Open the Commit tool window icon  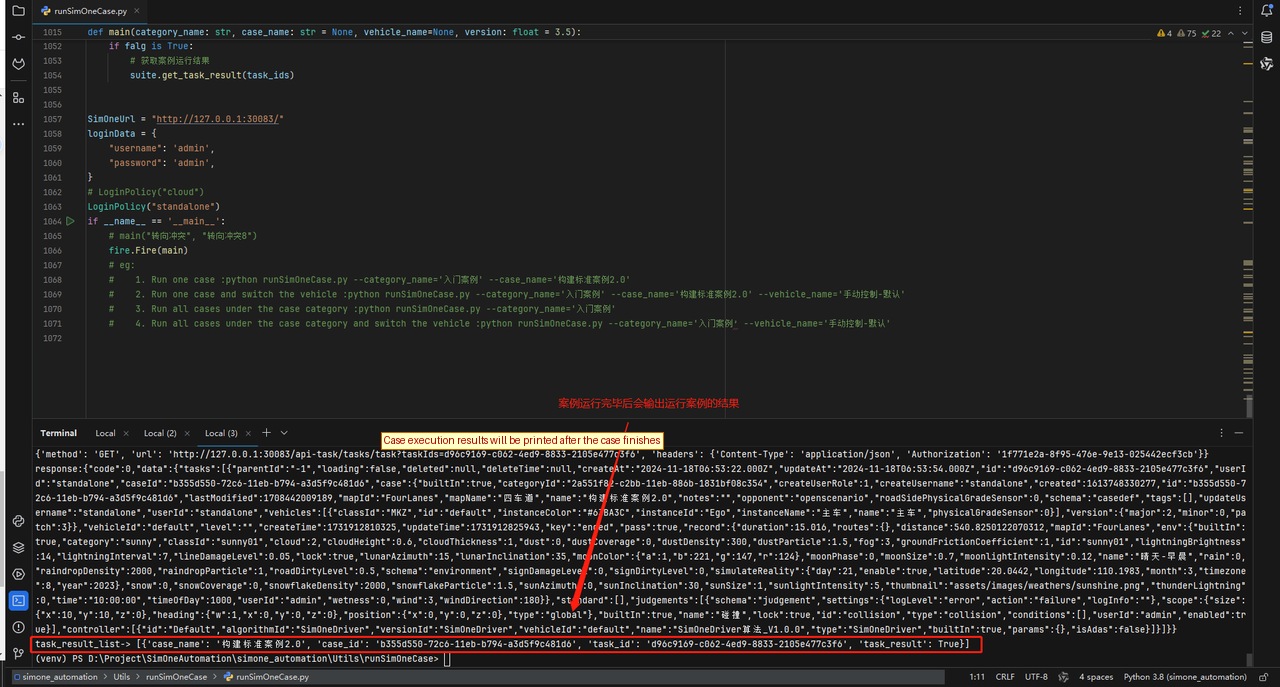18,37
